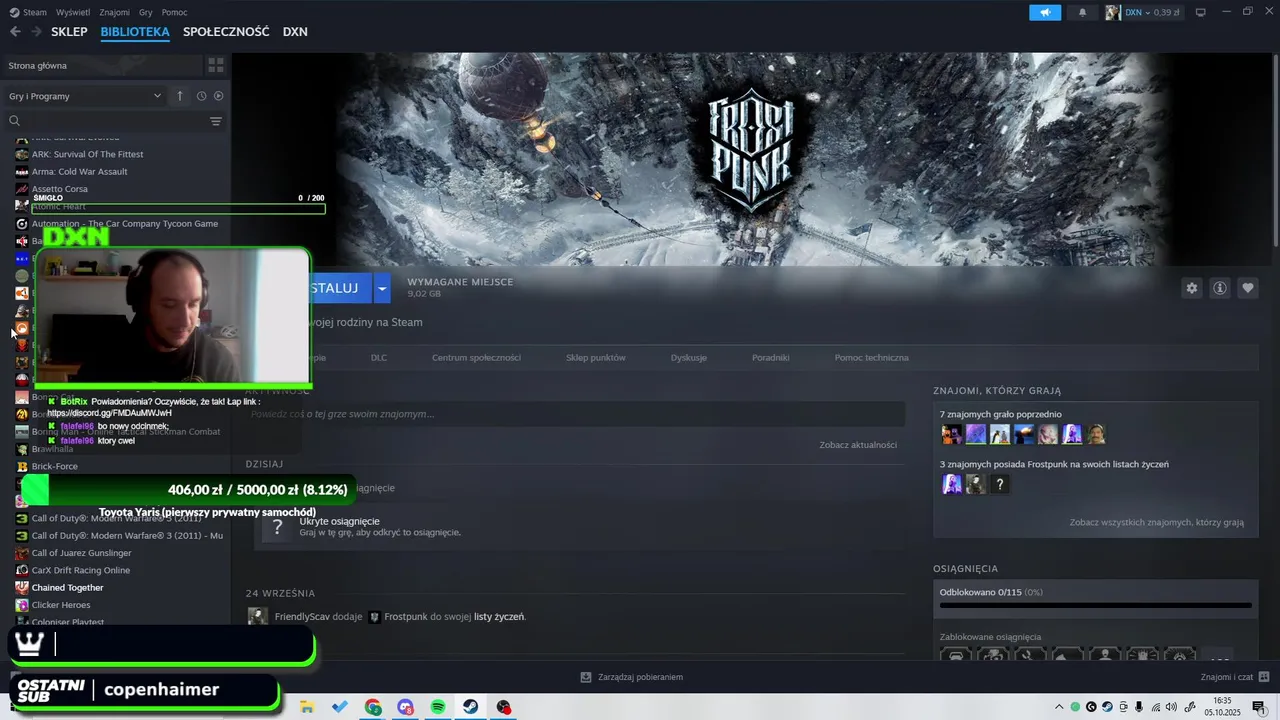Open game settings gear icon
Image resolution: width=1280 pixels, height=720 pixels.
click(x=1192, y=288)
